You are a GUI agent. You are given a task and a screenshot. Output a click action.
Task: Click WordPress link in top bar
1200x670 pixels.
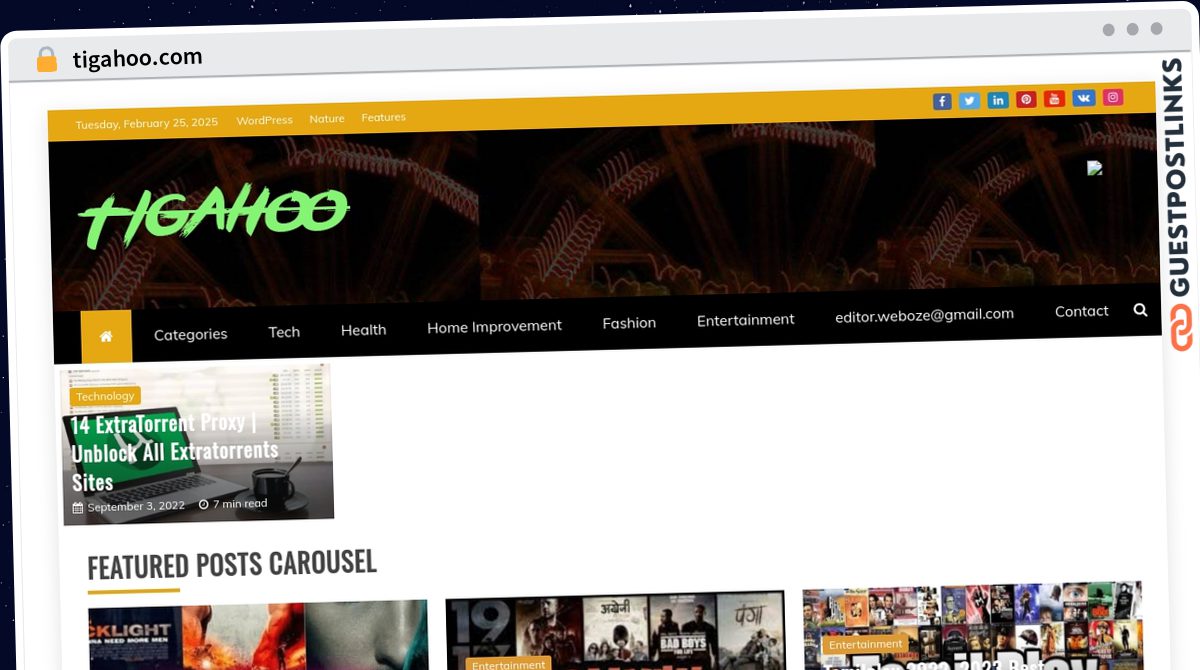264,120
